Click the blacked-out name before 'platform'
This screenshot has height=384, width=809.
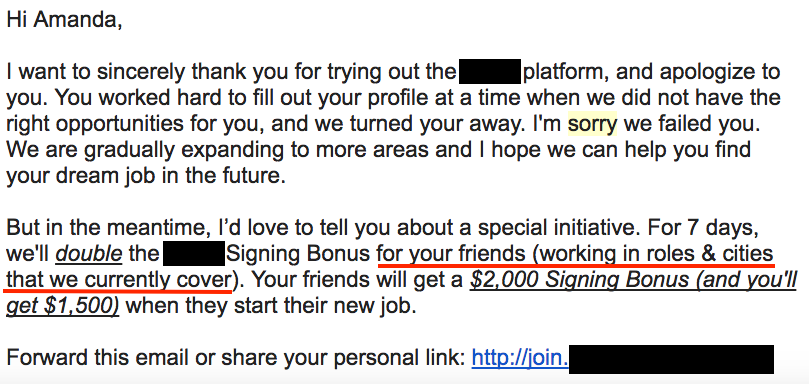click(489, 72)
